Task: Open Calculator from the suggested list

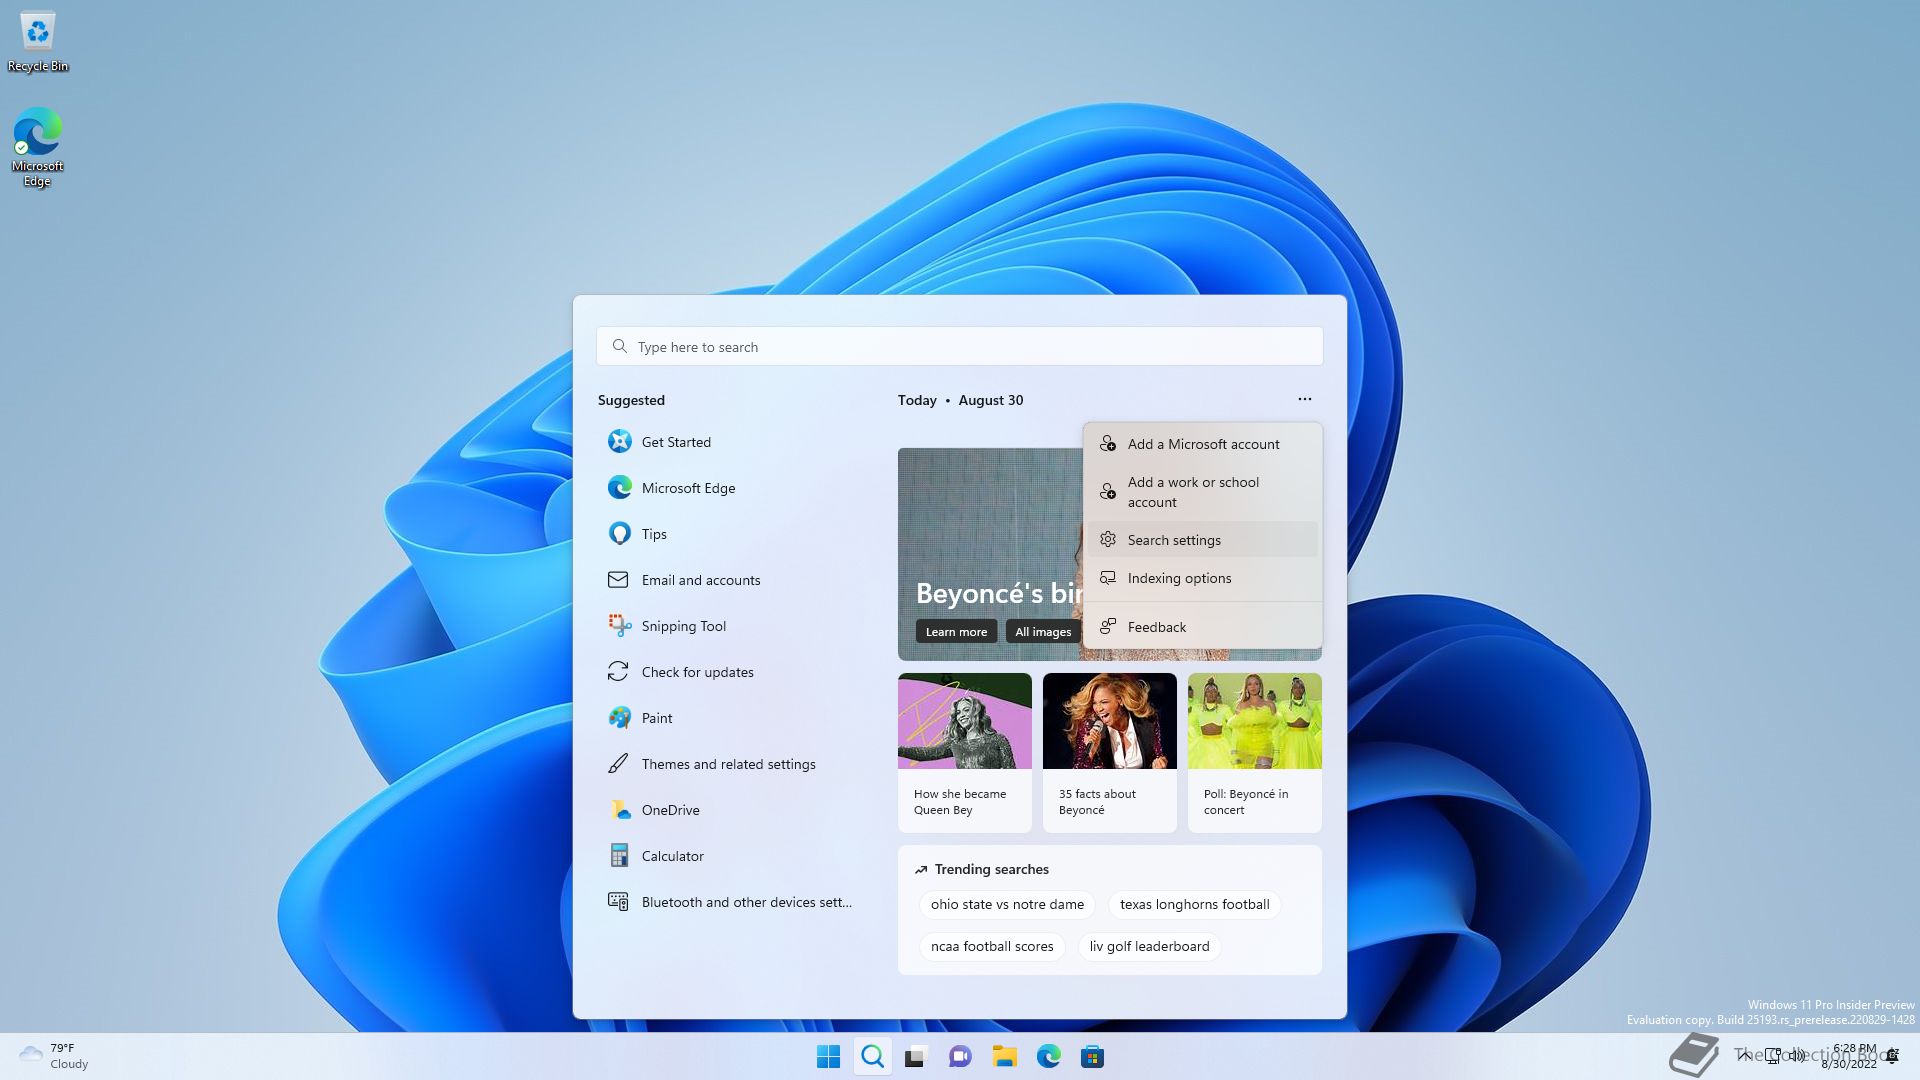Action: pyautogui.click(x=735, y=856)
